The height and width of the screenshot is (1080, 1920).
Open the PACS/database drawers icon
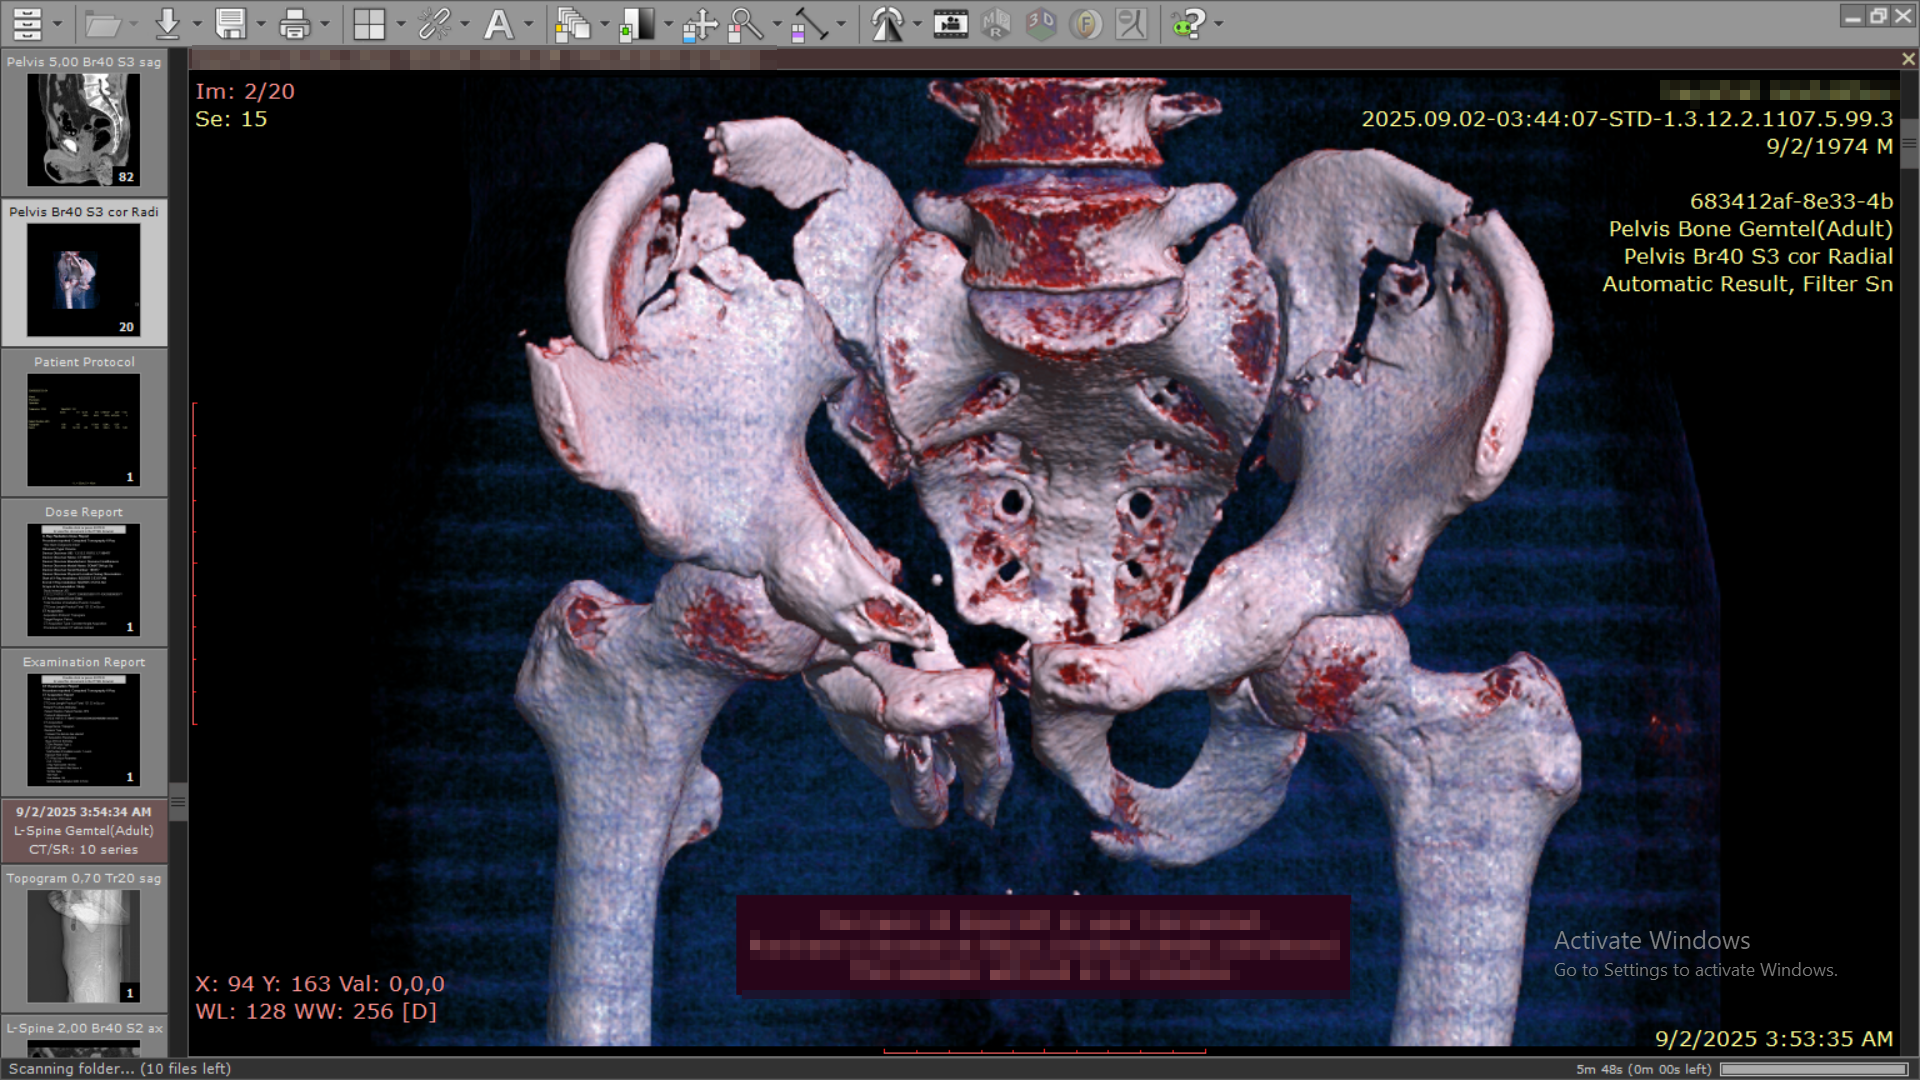pyautogui.click(x=27, y=23)
